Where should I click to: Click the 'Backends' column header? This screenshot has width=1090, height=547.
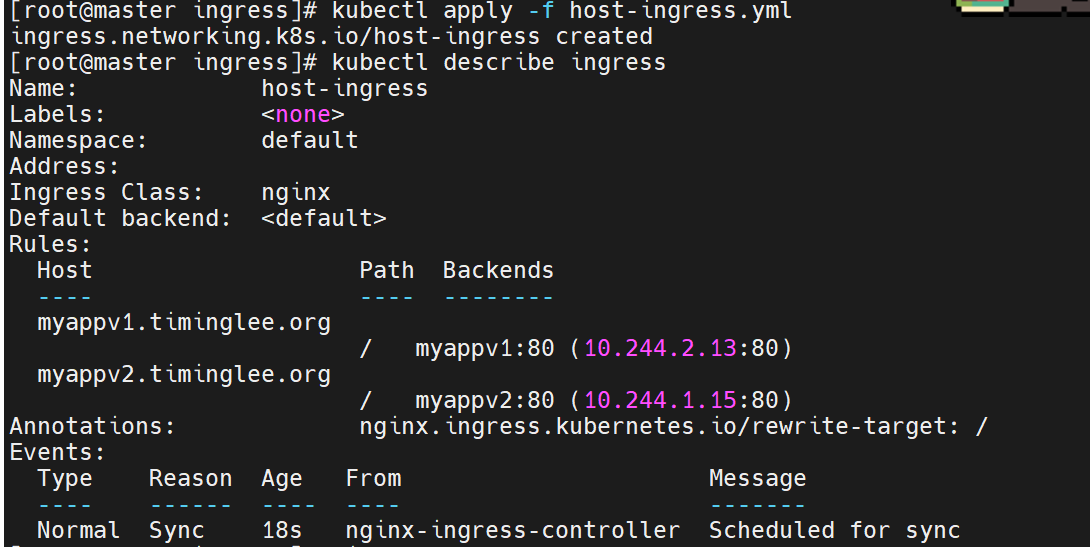pyautogui.click(x=498, y=270)
